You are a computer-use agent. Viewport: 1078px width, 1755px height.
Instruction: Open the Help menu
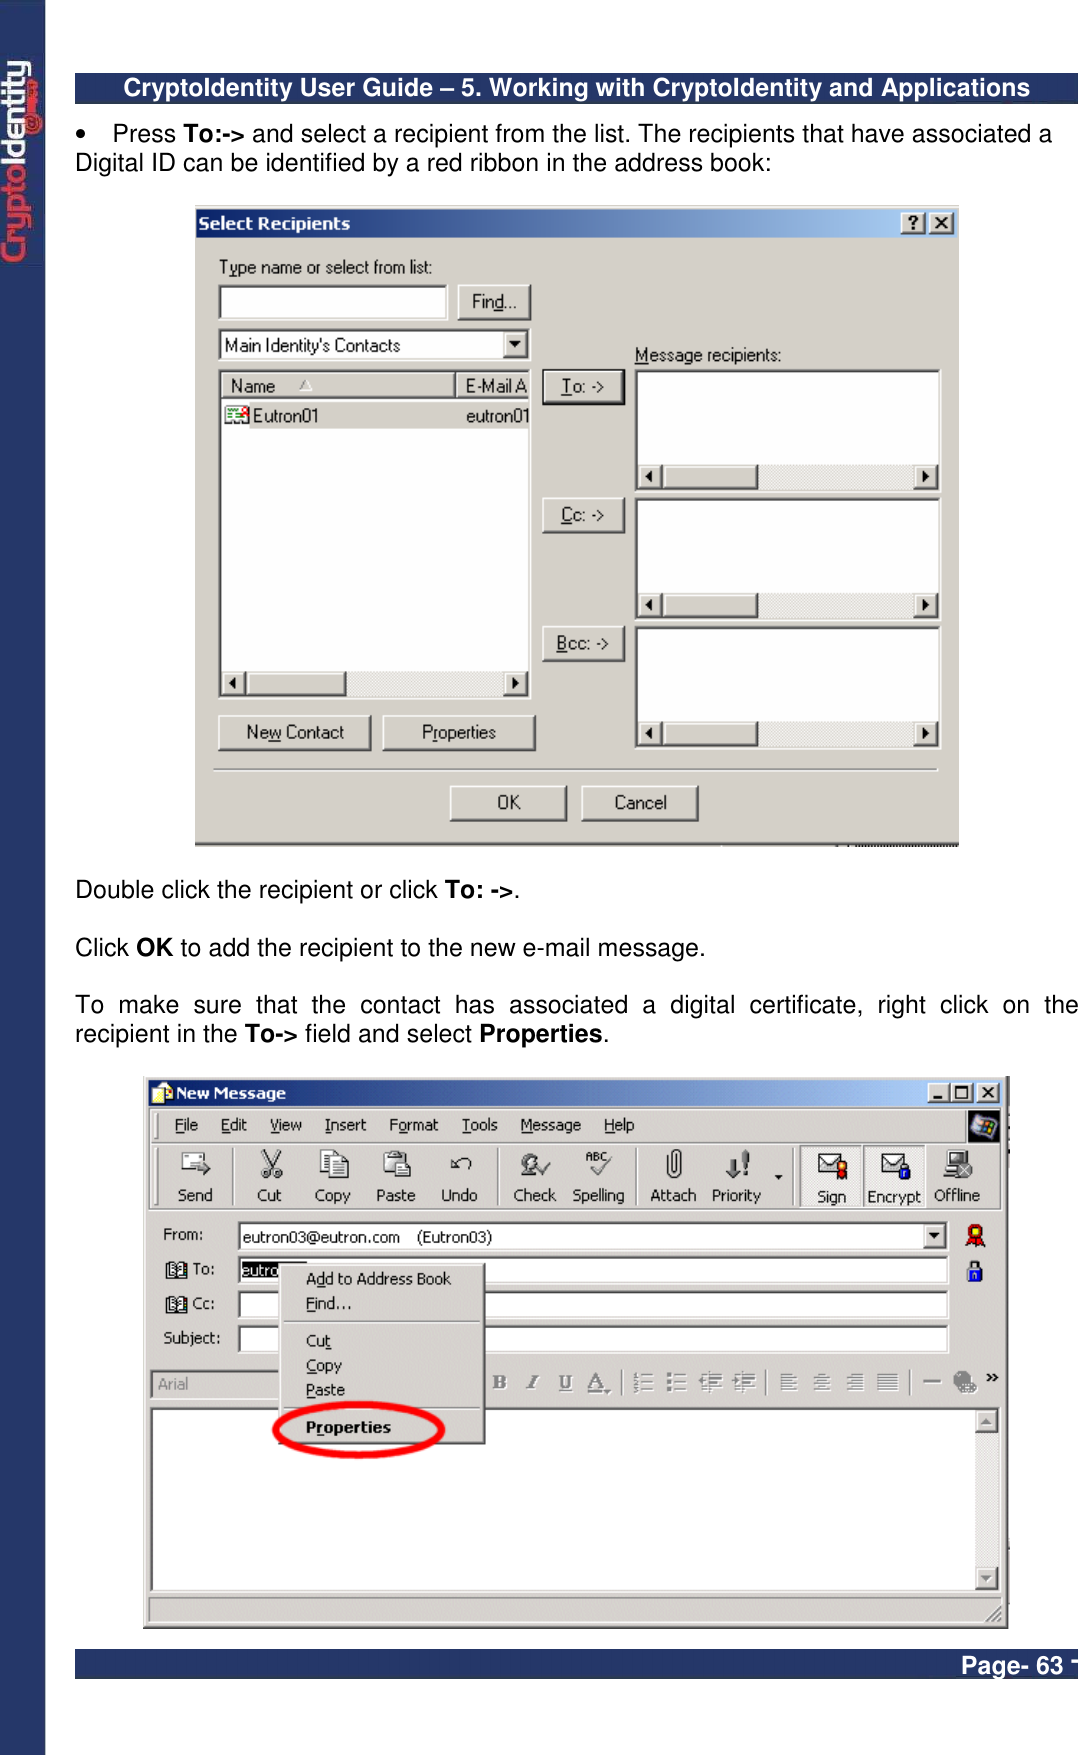click(619, 1125)
